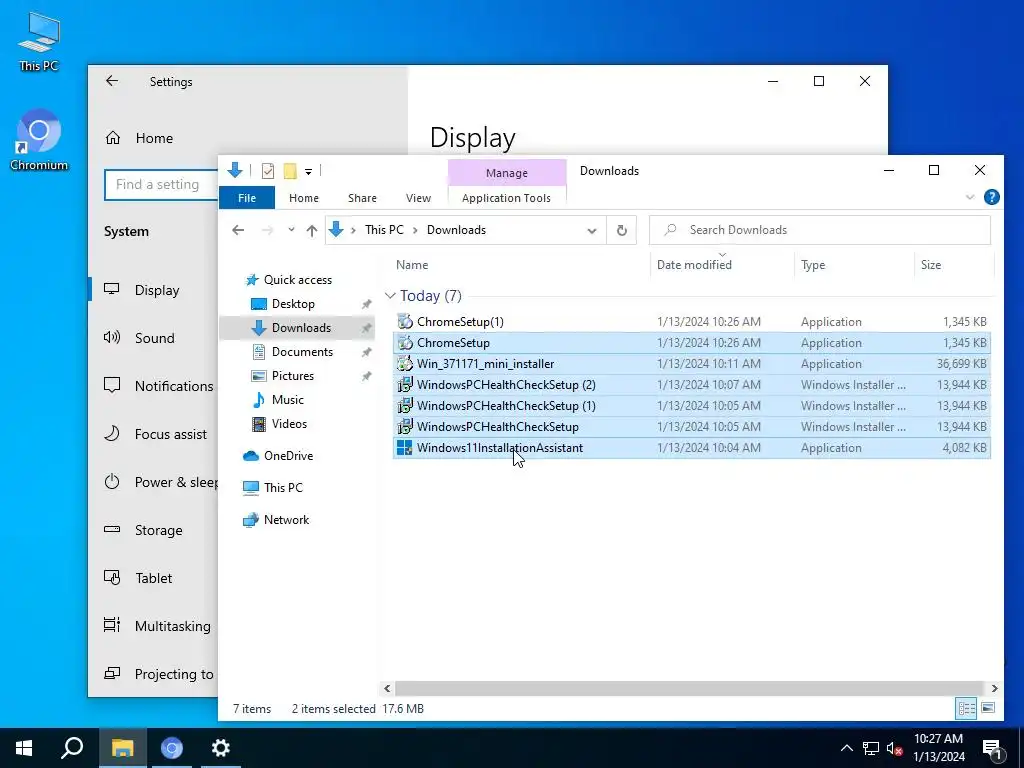Open Focus assist settings

click(x=170, y=434)
